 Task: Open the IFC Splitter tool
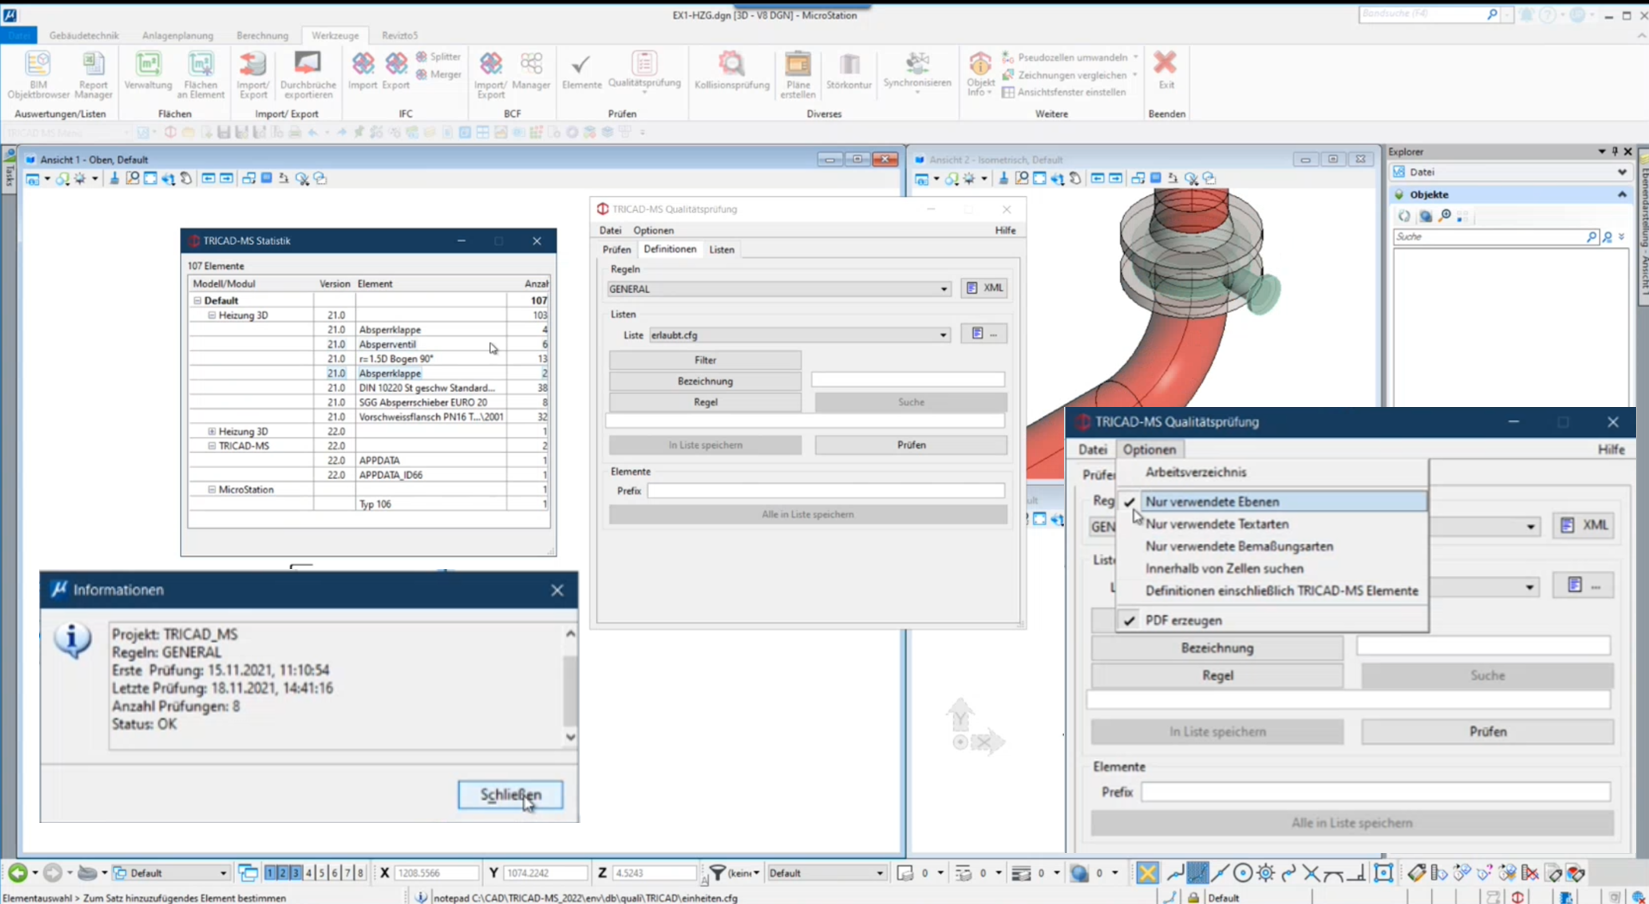coord(438,57)
